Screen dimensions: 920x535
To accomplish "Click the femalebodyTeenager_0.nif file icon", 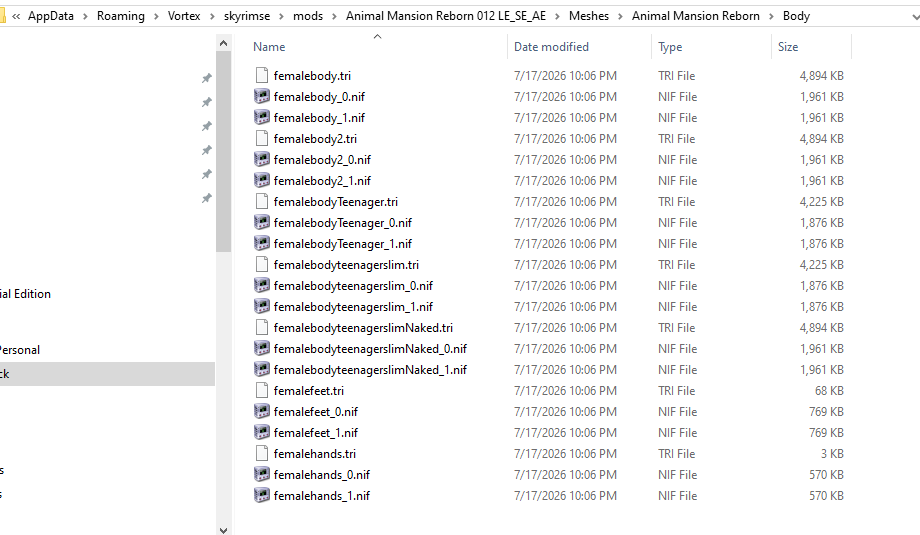I will click(x=262, y=222).
